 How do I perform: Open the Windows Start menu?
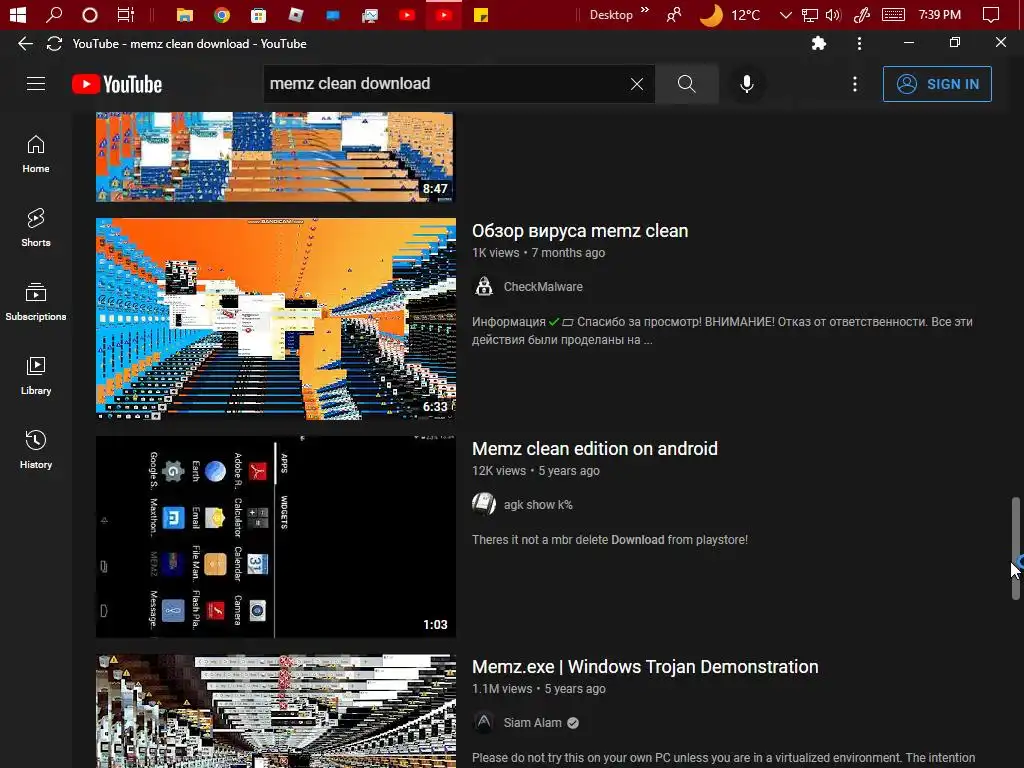point(18,14)
